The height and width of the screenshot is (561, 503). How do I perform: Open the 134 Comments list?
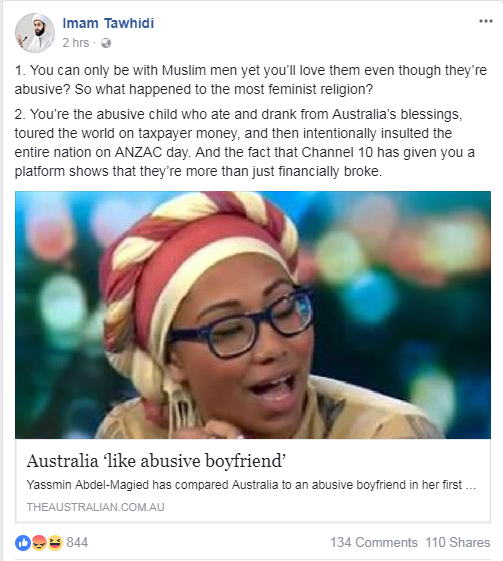373,542
